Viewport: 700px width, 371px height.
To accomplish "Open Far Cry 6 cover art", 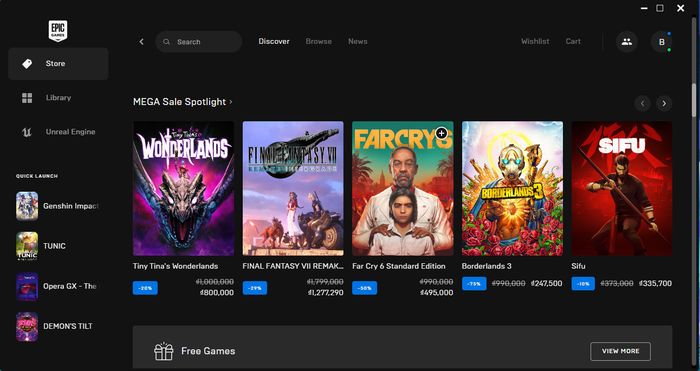I will click(x=403, y=188).
